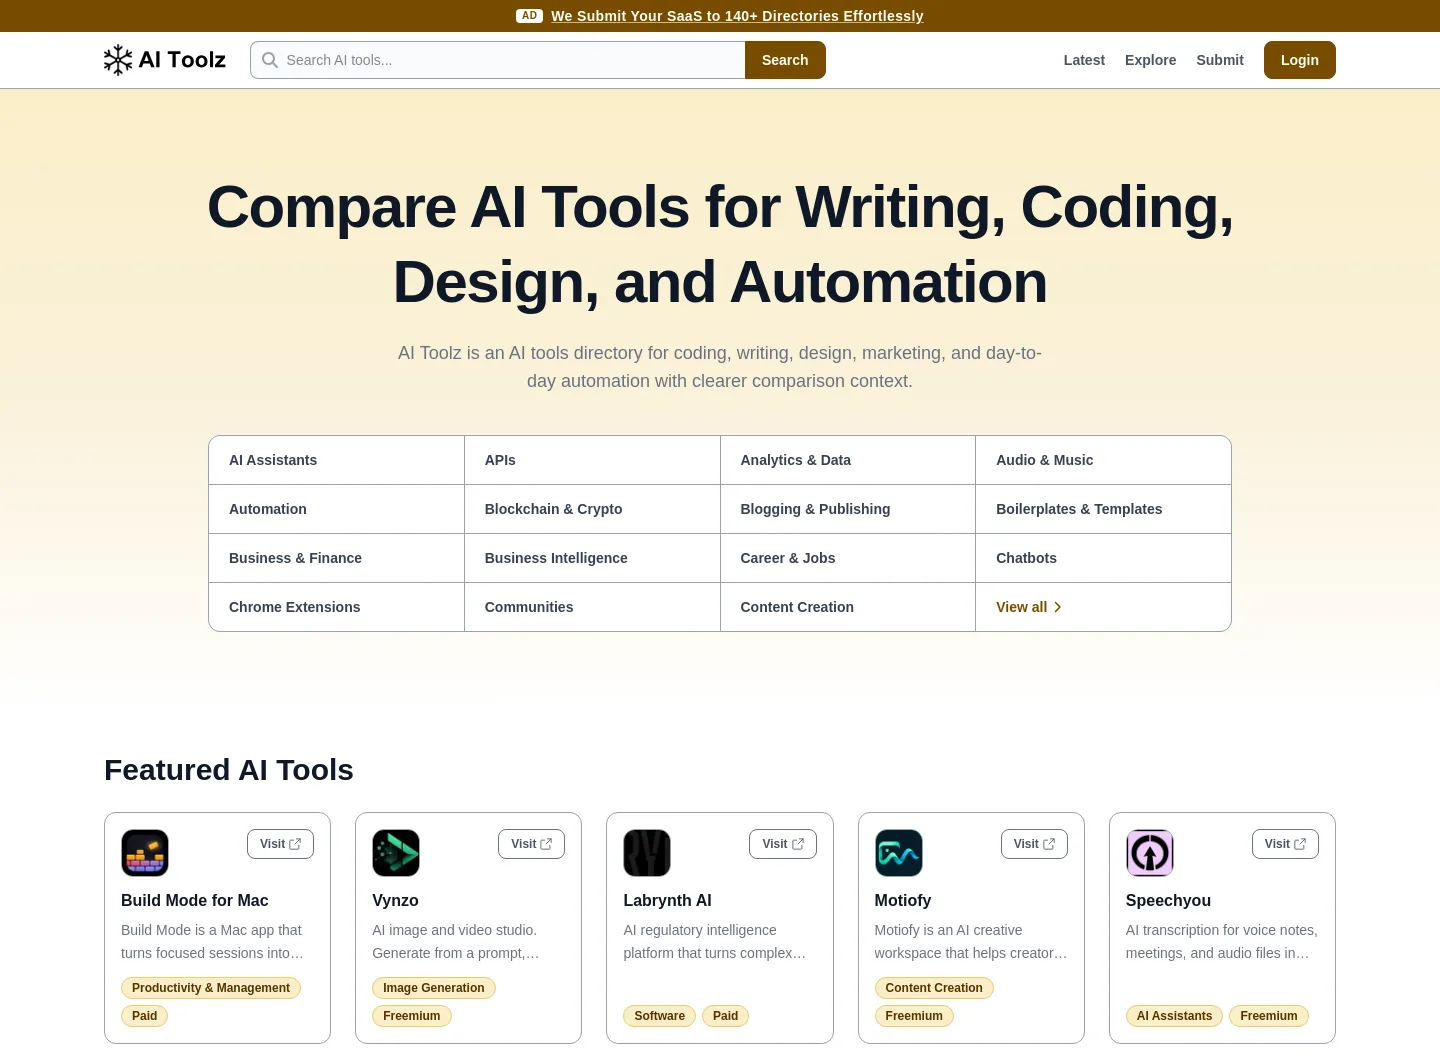Visit the Build Mode for Mac site
Image resolution: width=1440 pixels, height=1054 pixels.
tap(280, 844)
